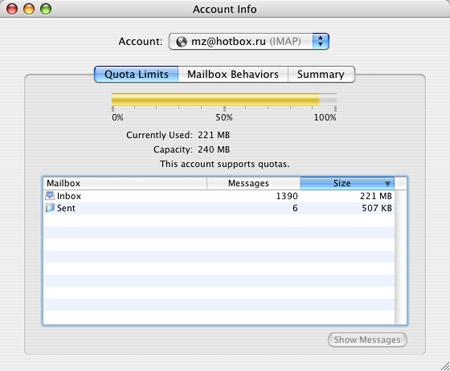Click the Inbox mailbox icon

pyautogui.click(x=50, y=196)
